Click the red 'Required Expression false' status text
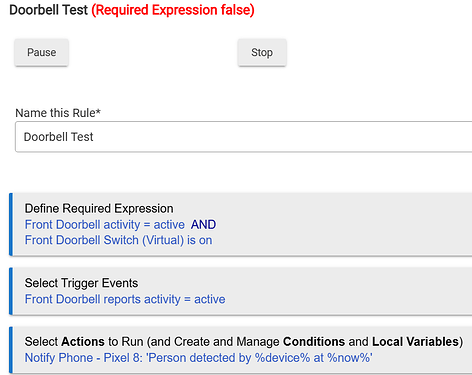The height and width of the screenshot is (375, 472). (x=173, y=10)
